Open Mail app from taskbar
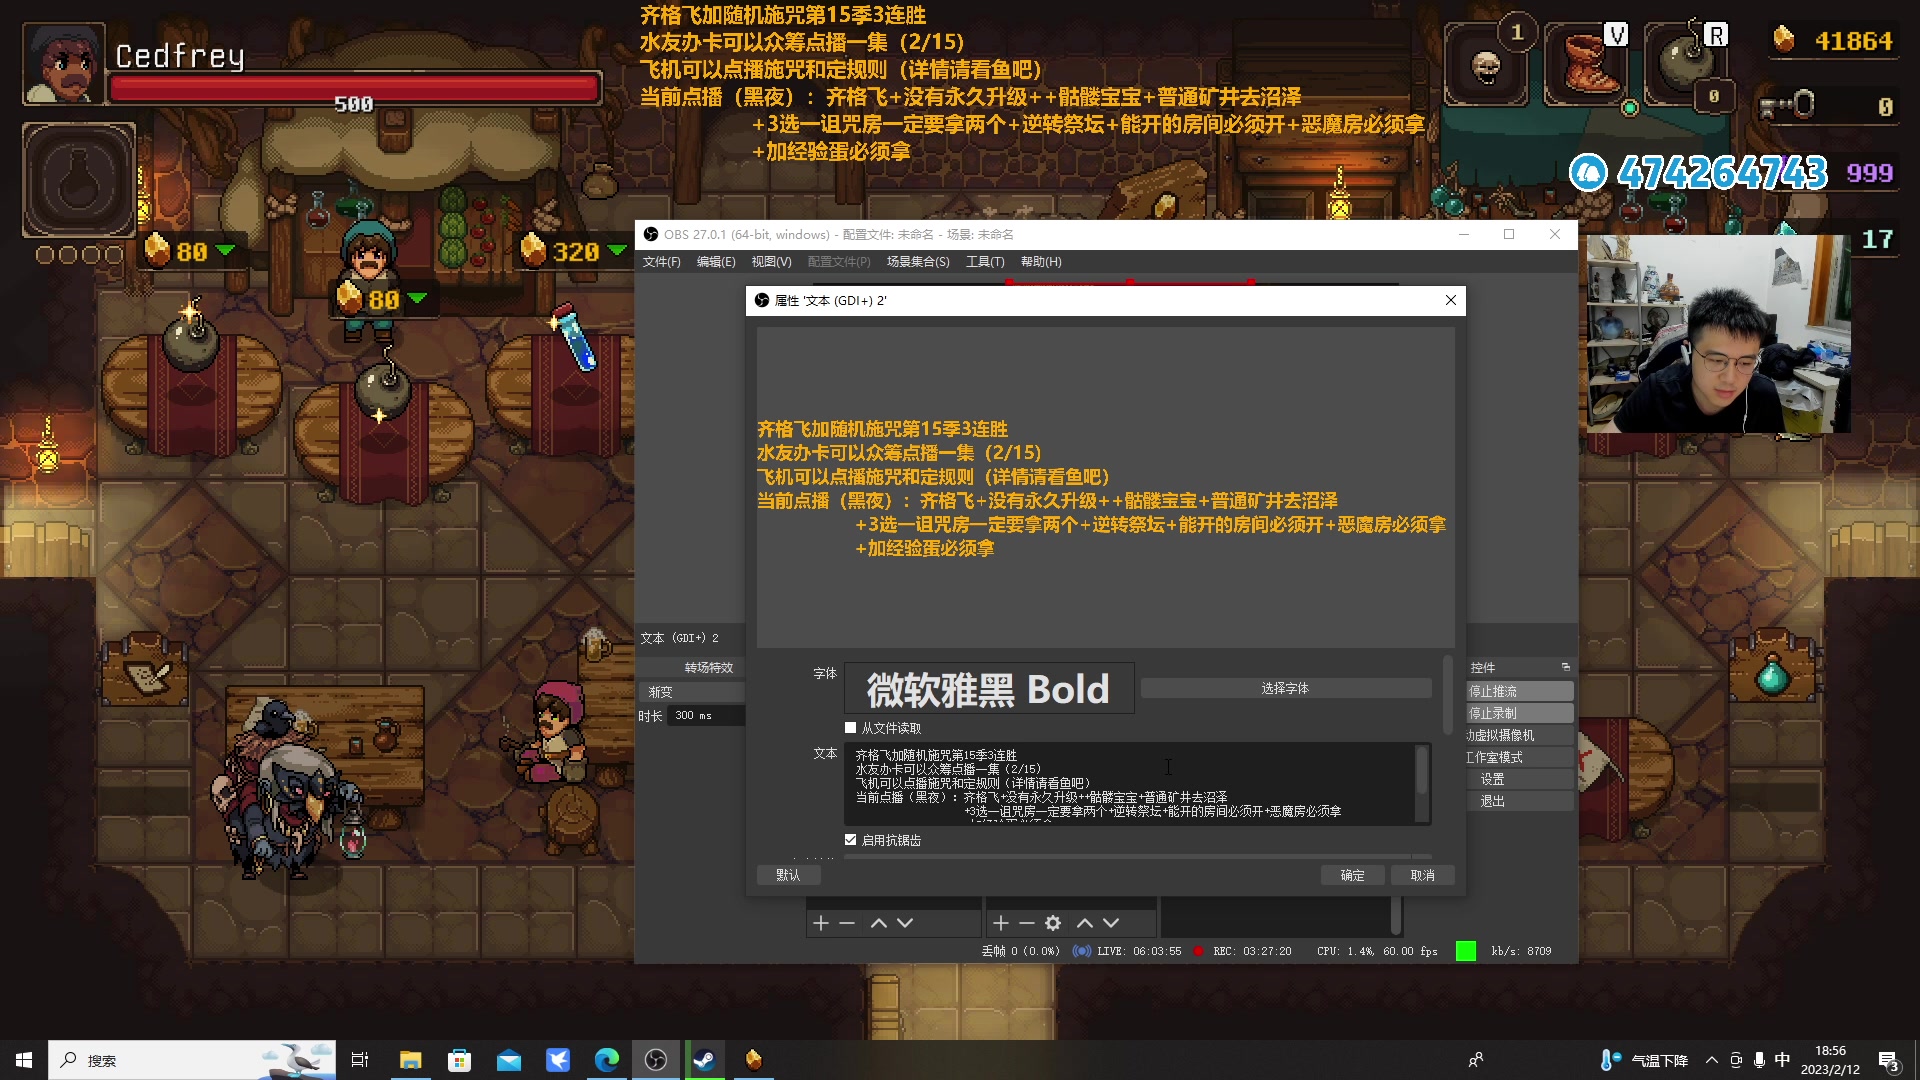The width and height of the screenshot is (1920, 1080). [x=509, y=1060]
